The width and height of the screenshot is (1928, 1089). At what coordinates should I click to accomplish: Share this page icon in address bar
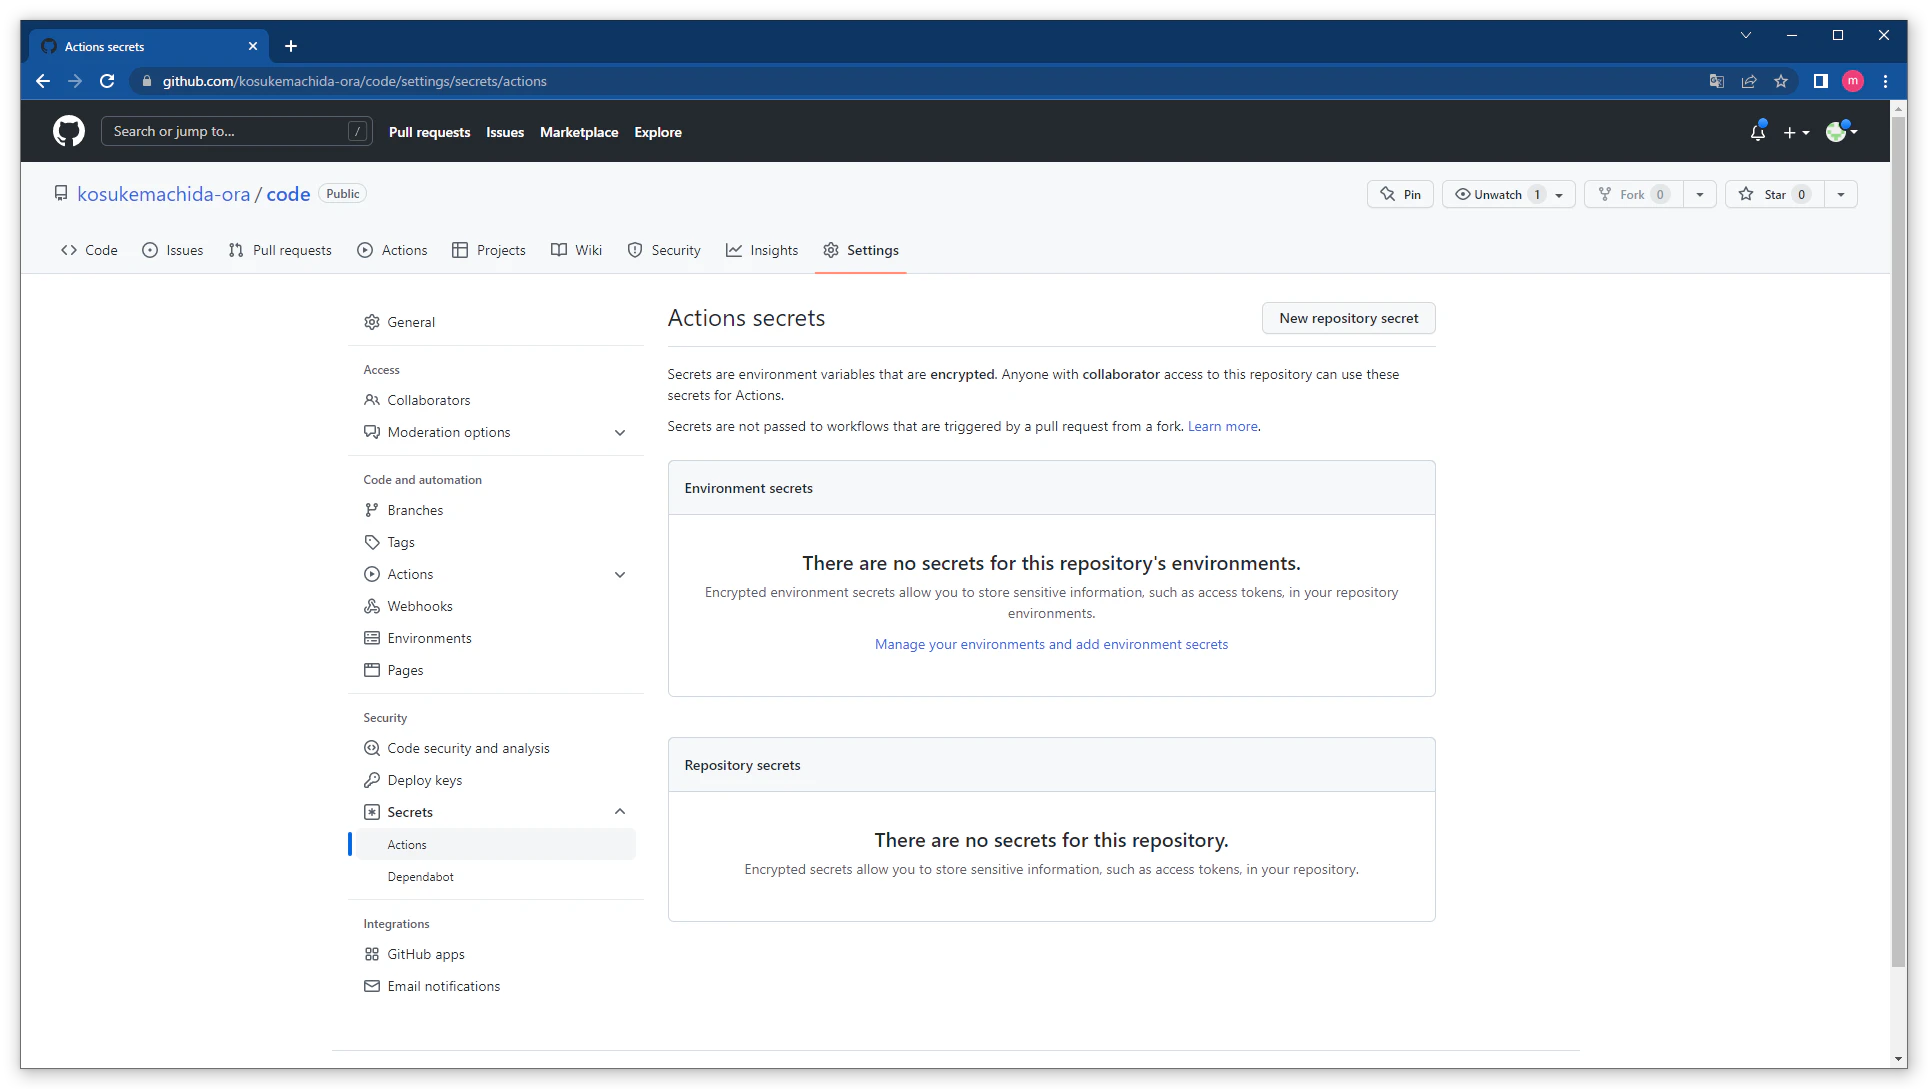point(1749,81)
